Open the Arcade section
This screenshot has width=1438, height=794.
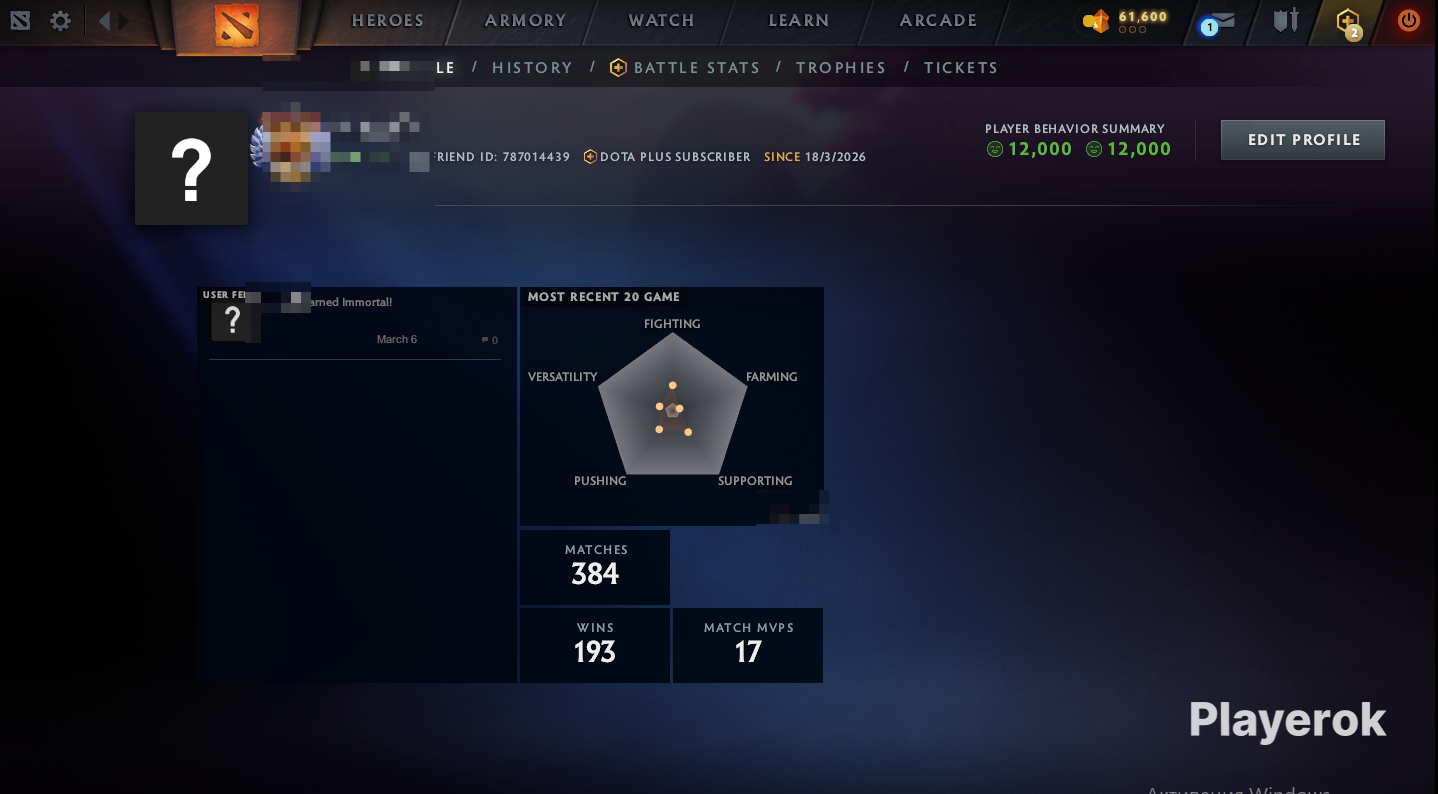(x=938, y=20)
